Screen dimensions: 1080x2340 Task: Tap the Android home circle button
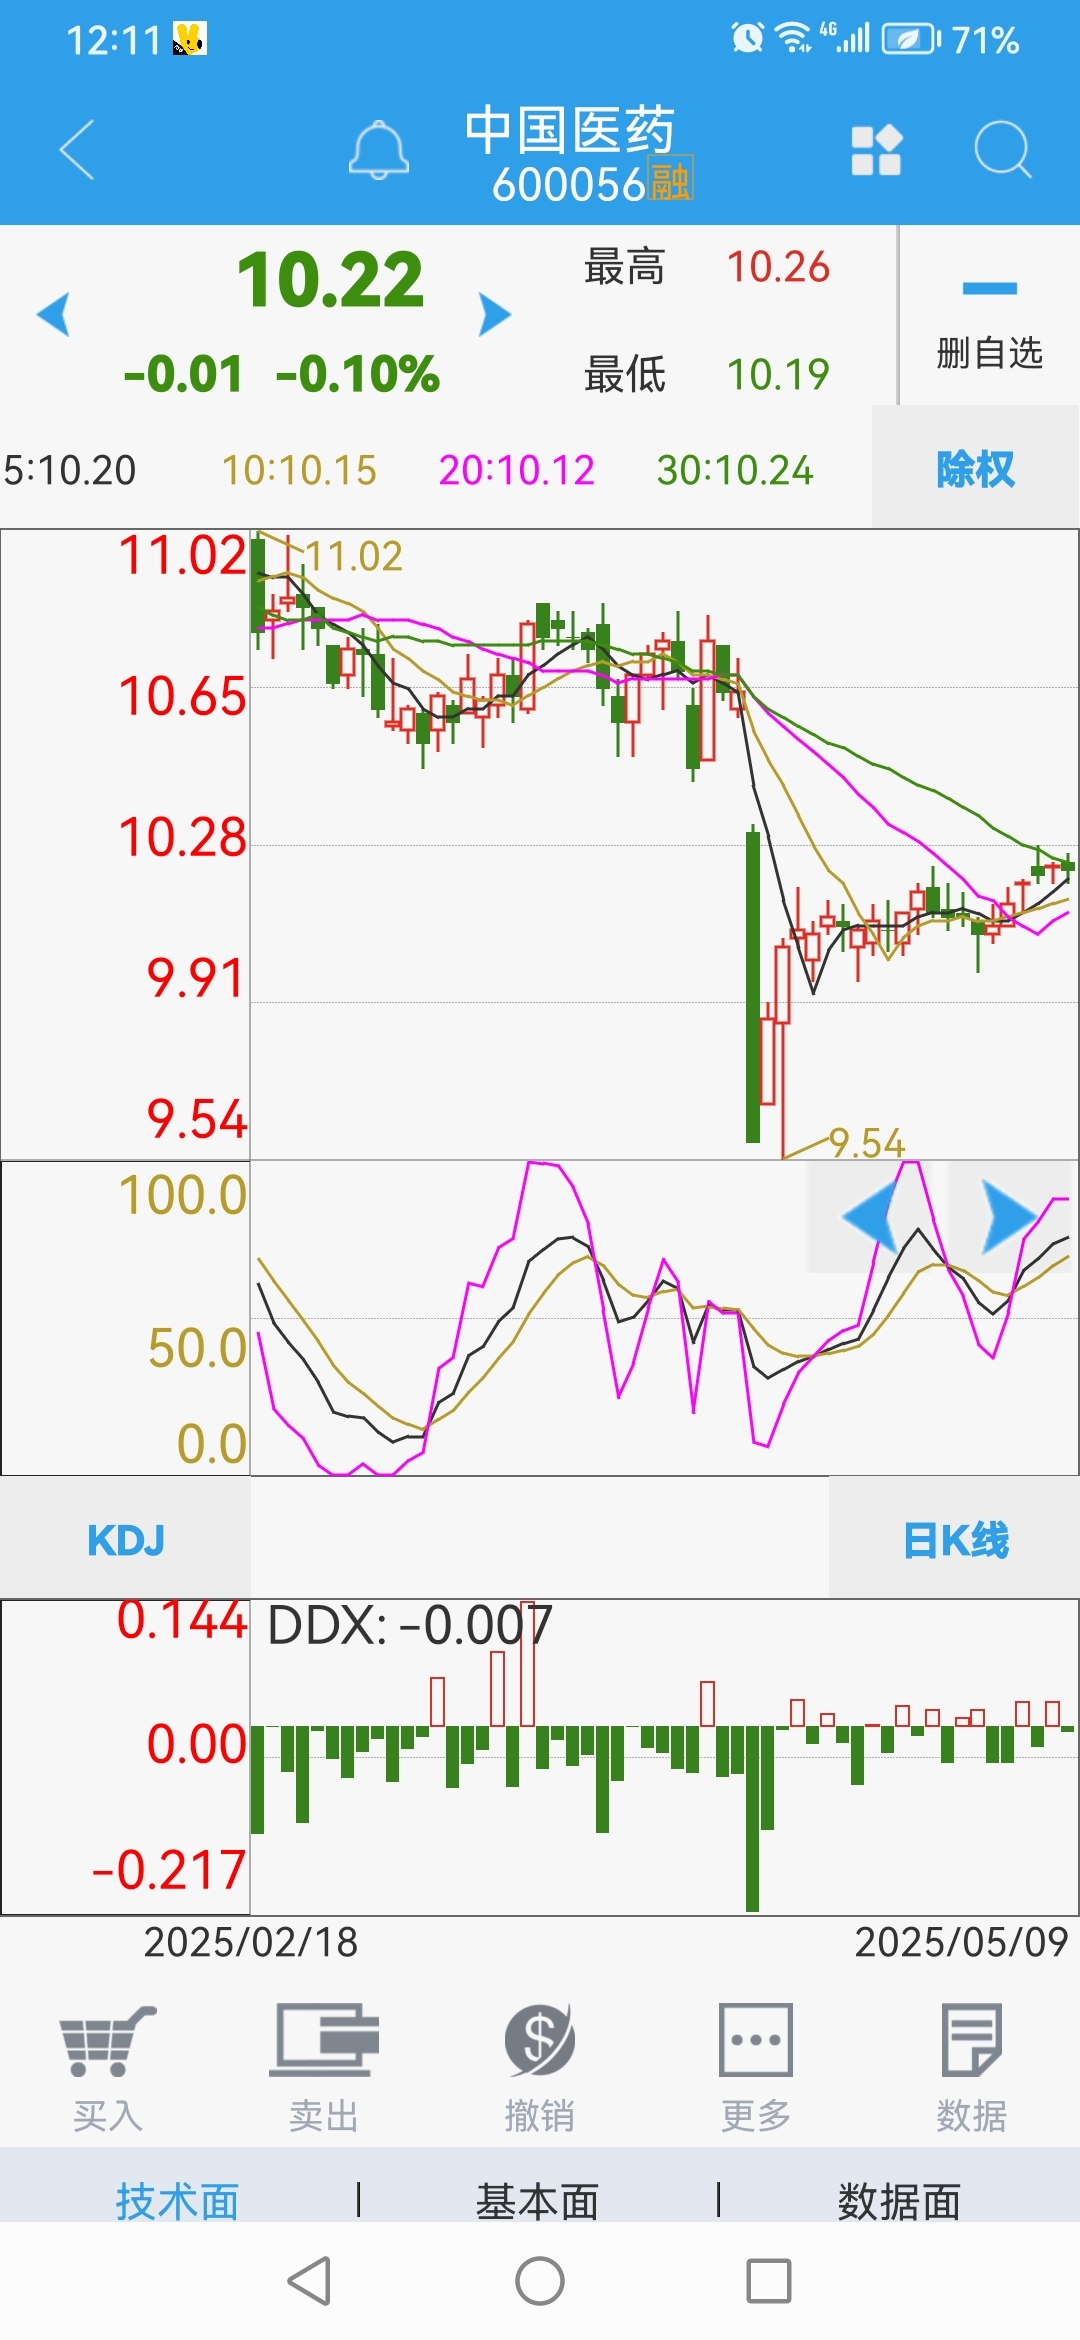click(x=540, y=2281)
